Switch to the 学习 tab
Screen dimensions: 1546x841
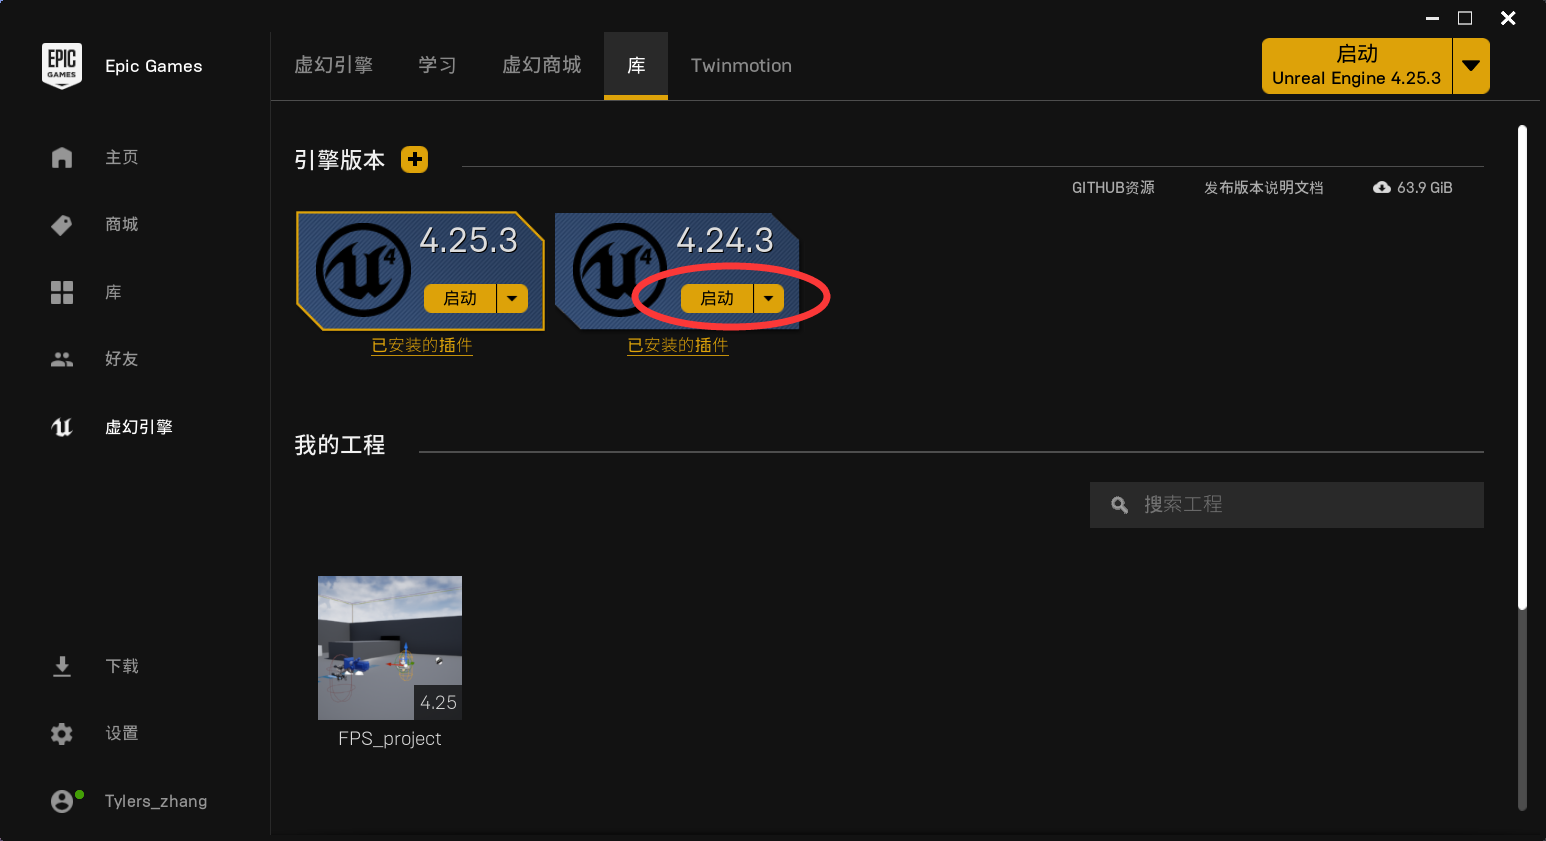(x=437, y=66)
